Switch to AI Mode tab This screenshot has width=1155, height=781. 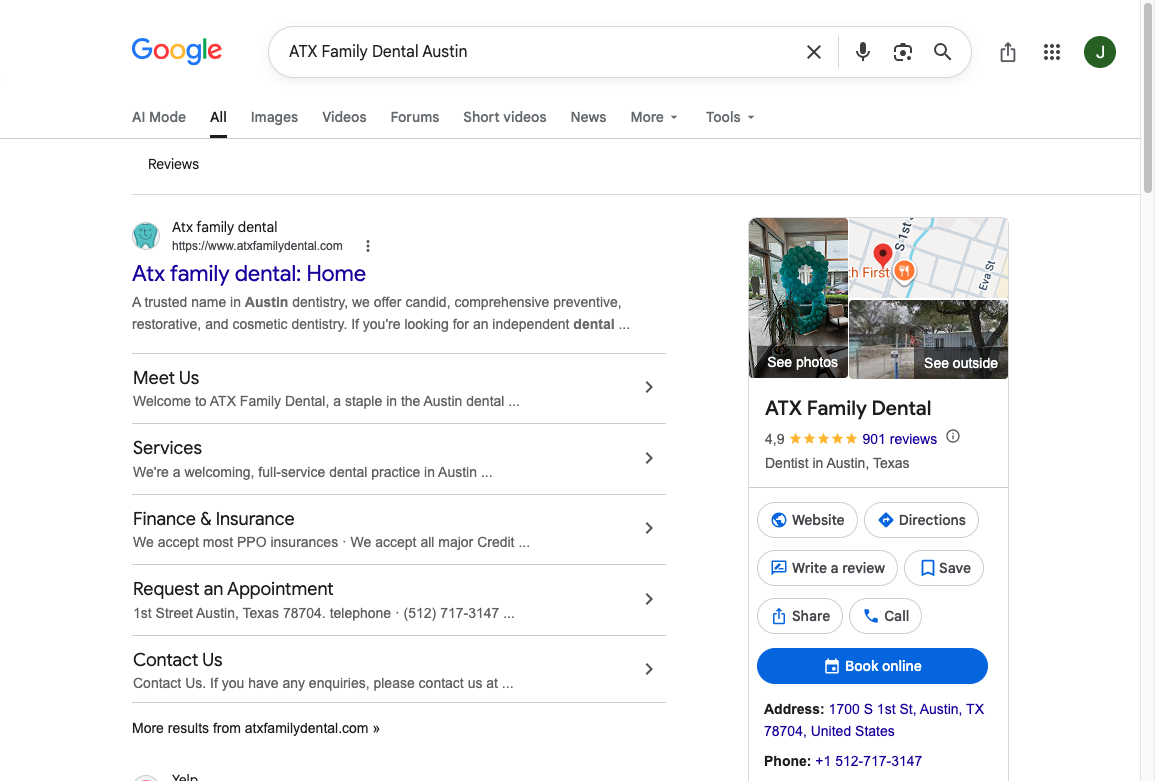tap(158, 117)
